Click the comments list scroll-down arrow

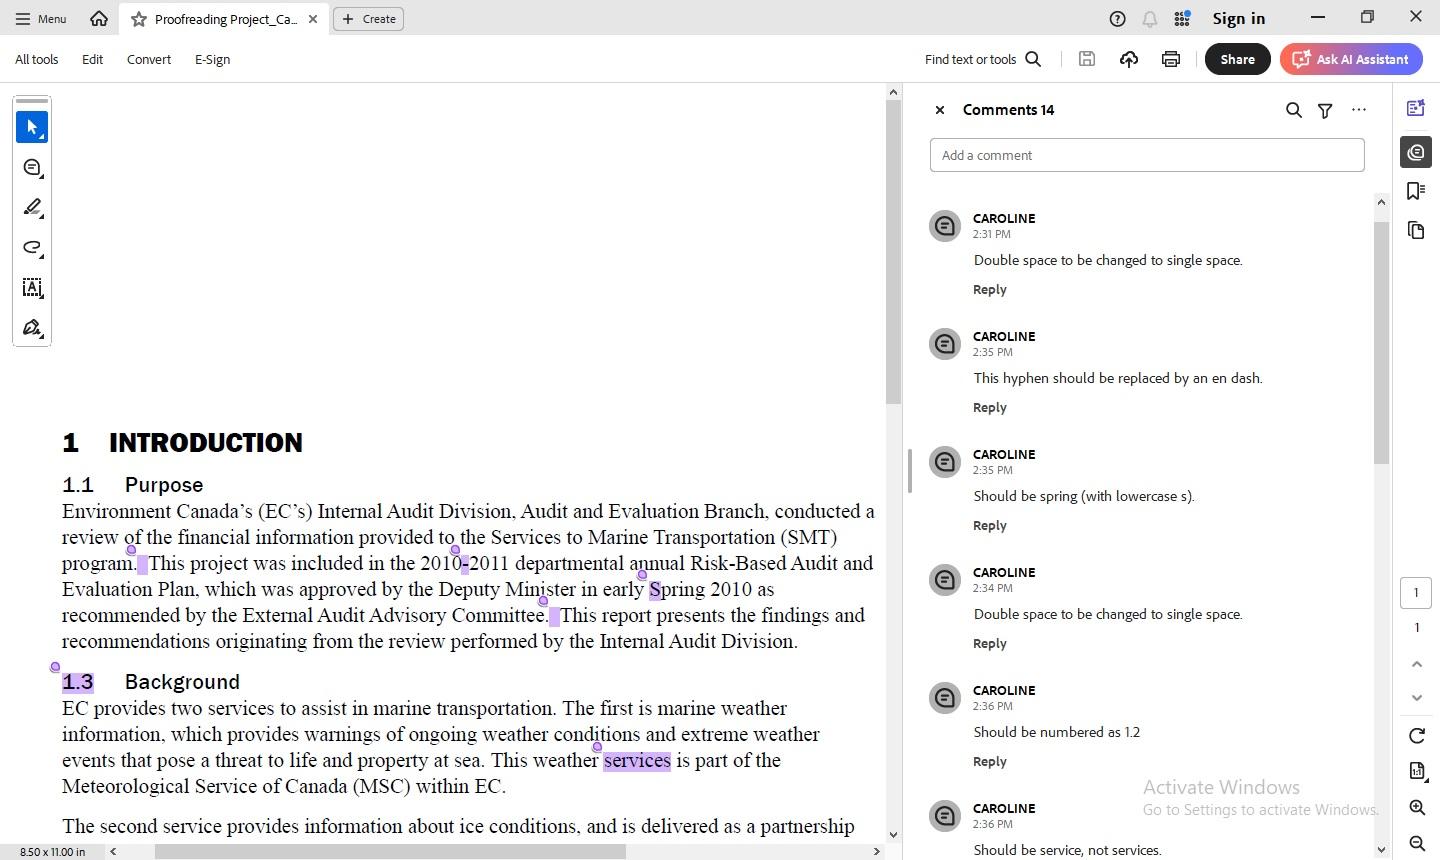point(1381,850)
